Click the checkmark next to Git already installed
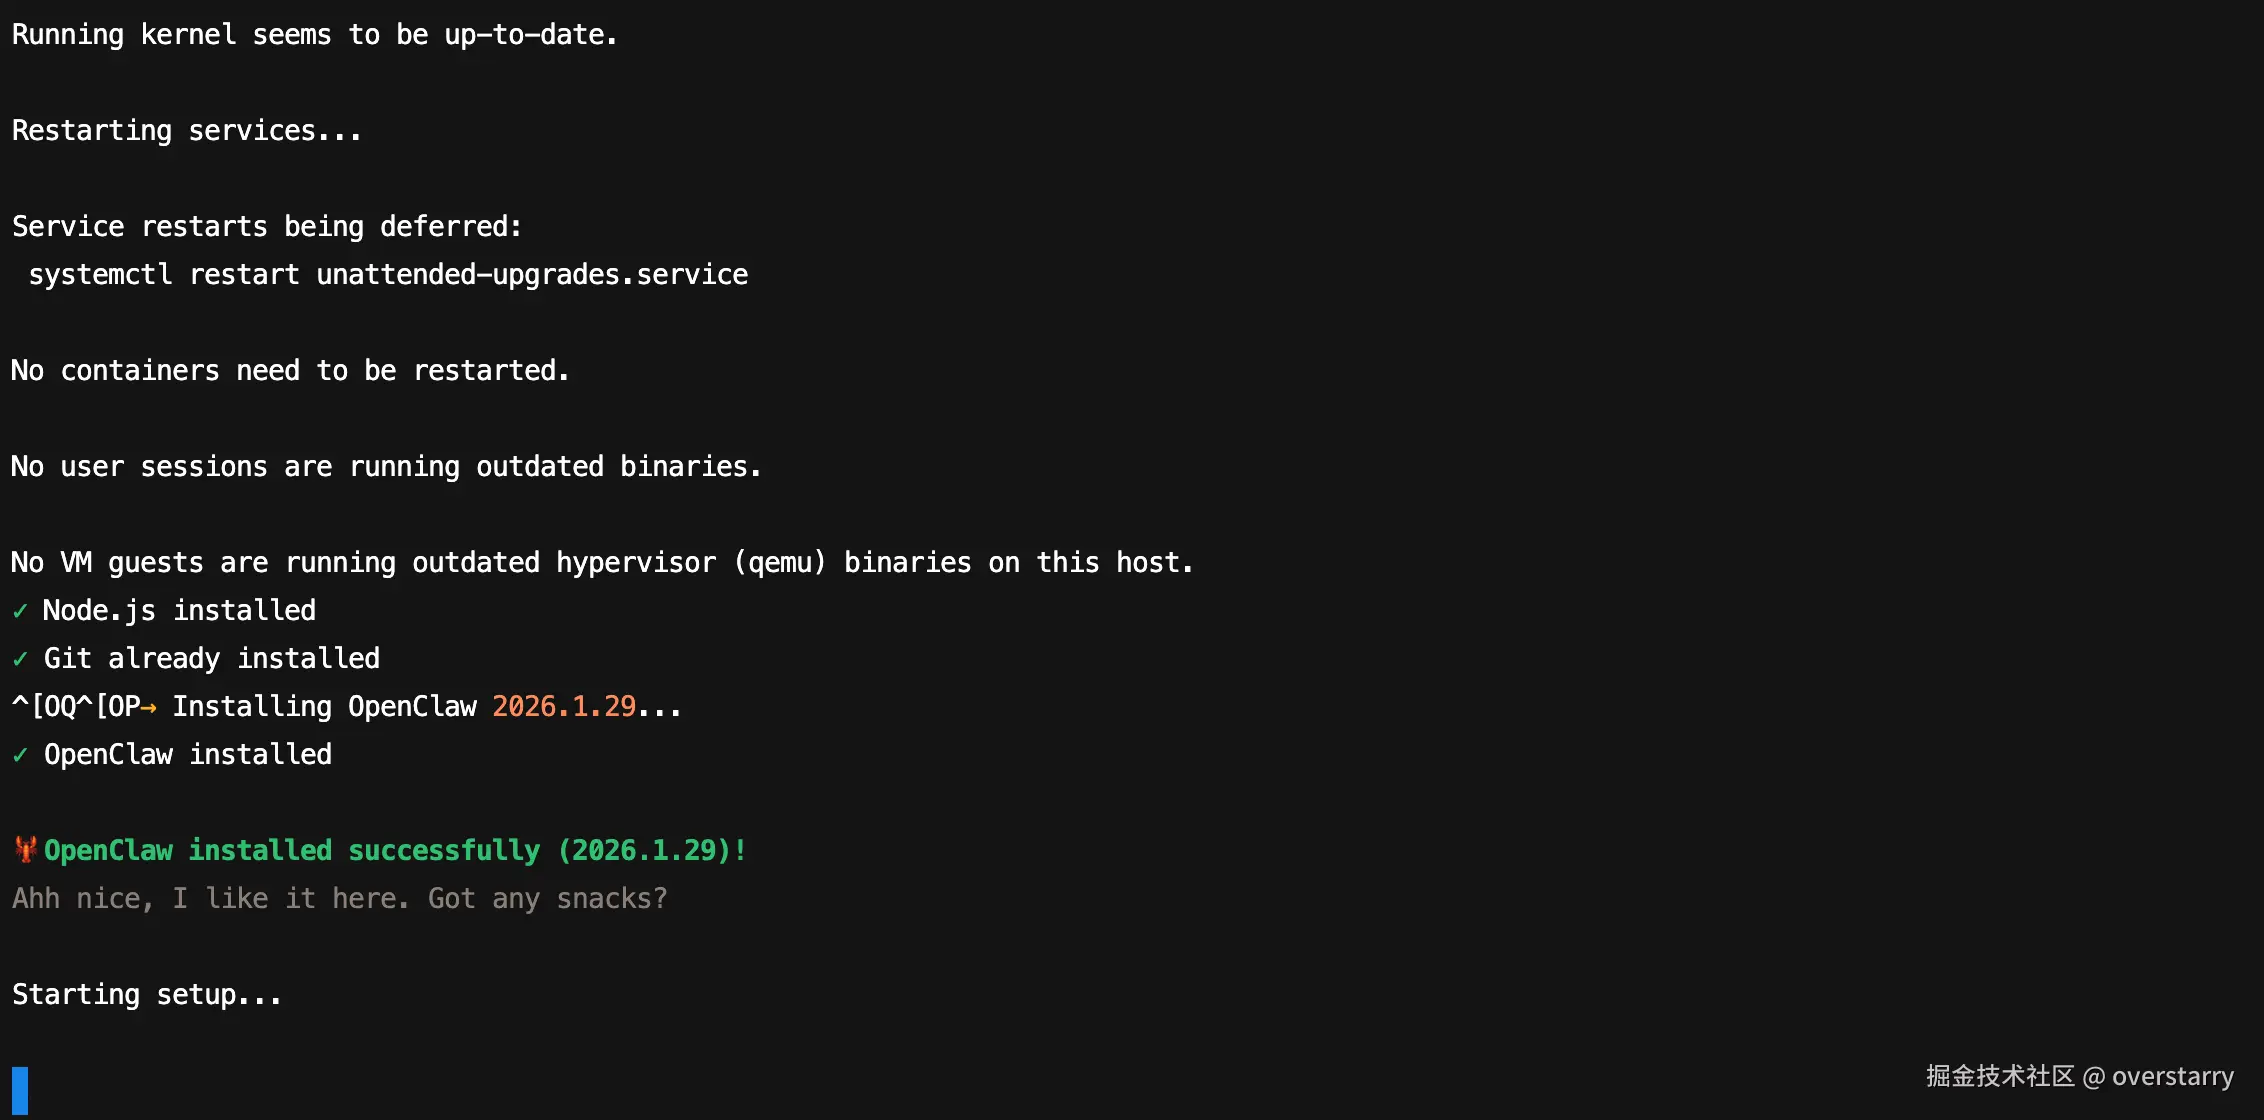 [20, 659]
